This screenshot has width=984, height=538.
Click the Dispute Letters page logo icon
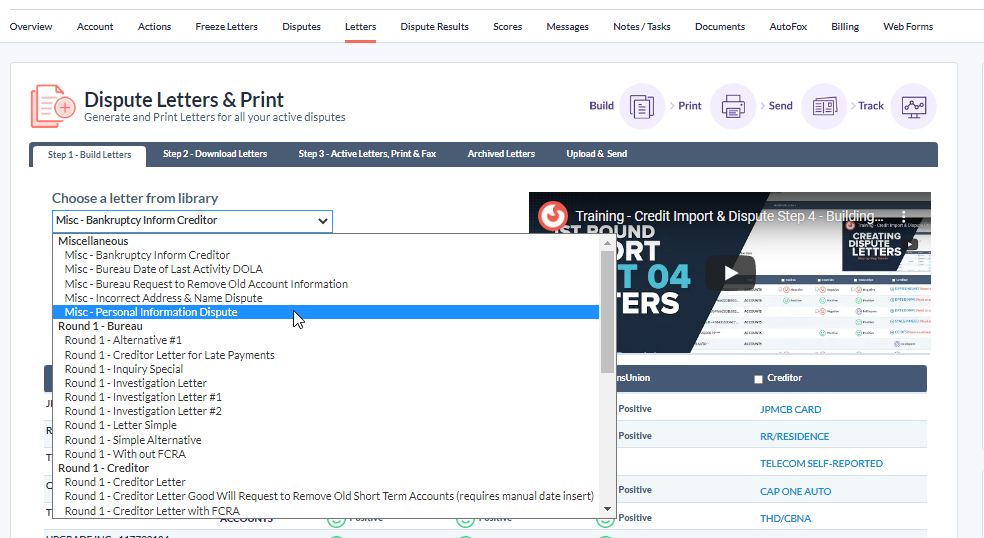pos(52,106)
